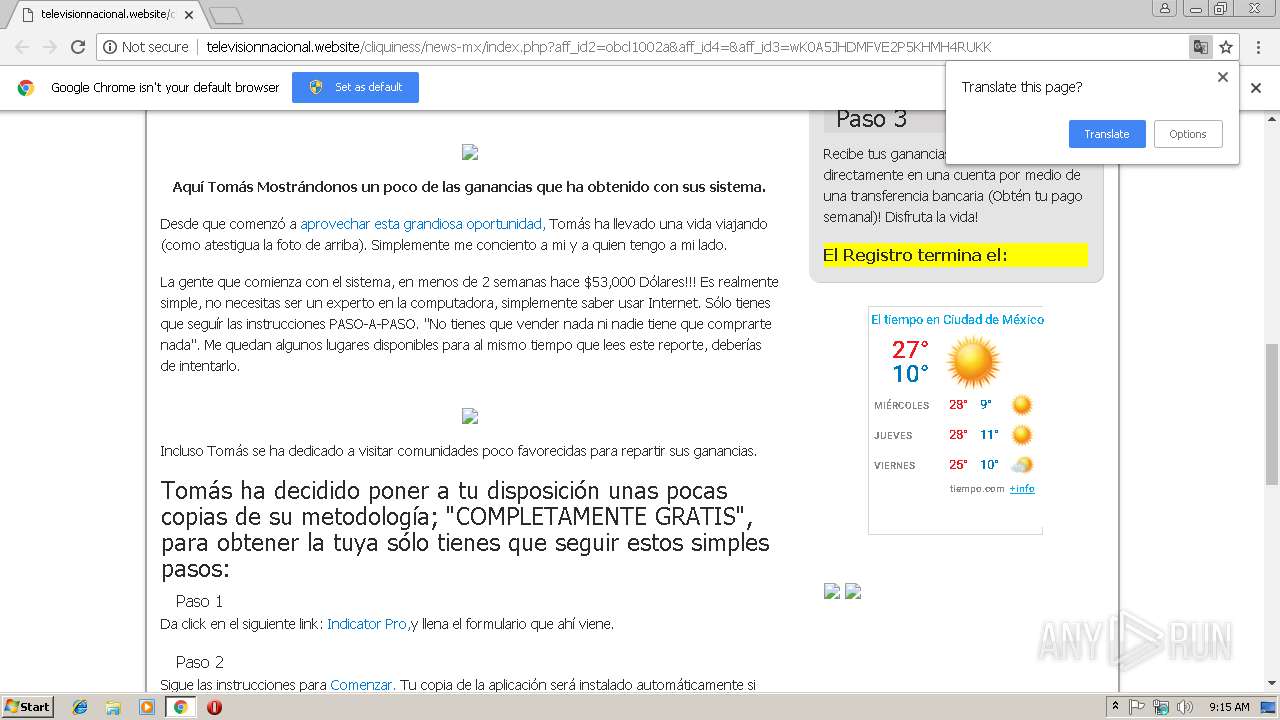Open the Chrome three-dot menu
This screenshot has width=1280, height=720.
click(1258, 47)
